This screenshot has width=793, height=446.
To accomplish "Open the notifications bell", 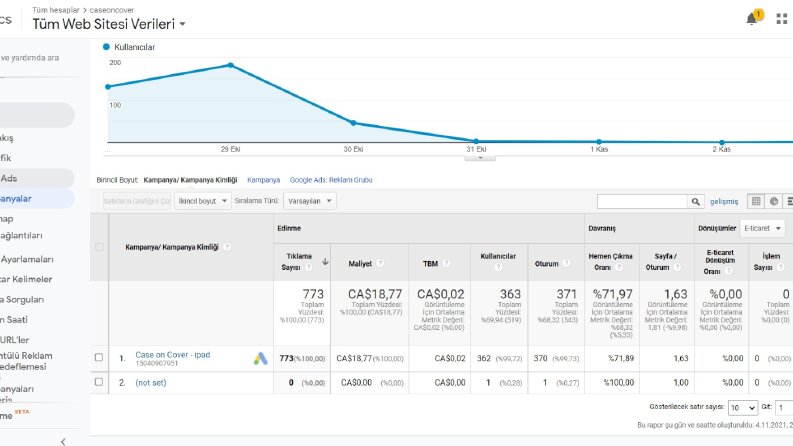I will 752,19.
